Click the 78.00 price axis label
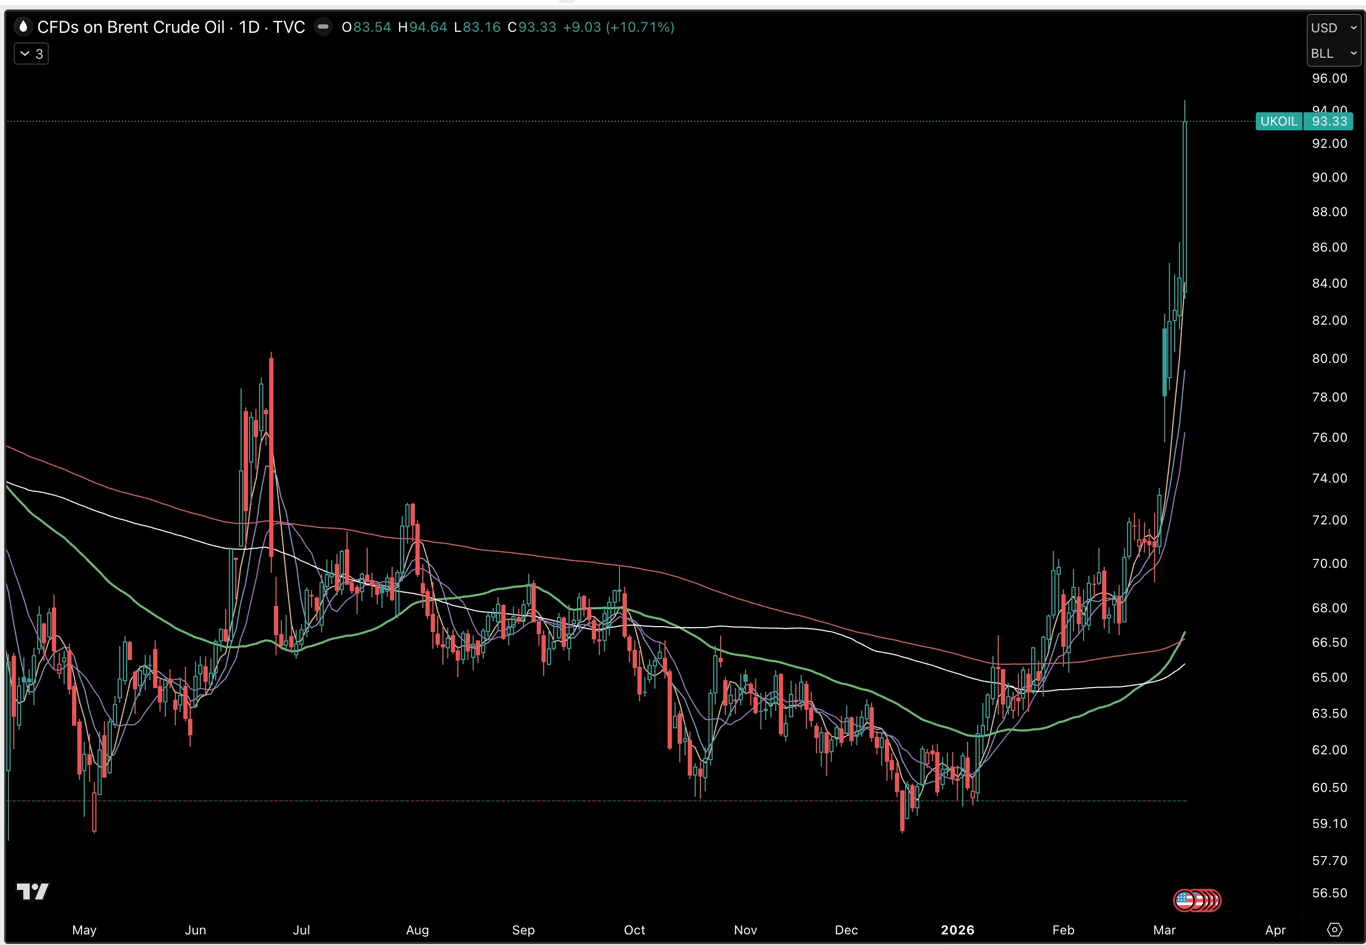The image size is (1366, 945). pyautogui.click(x=1330, y=397)
